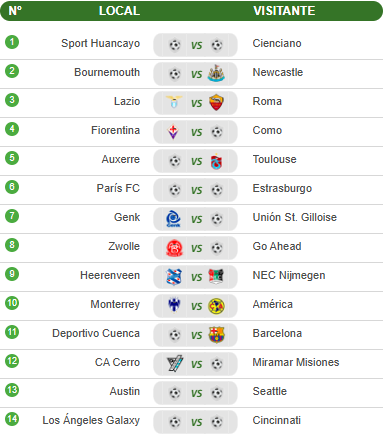Click the América yellow crest

[x=216, y=306]
